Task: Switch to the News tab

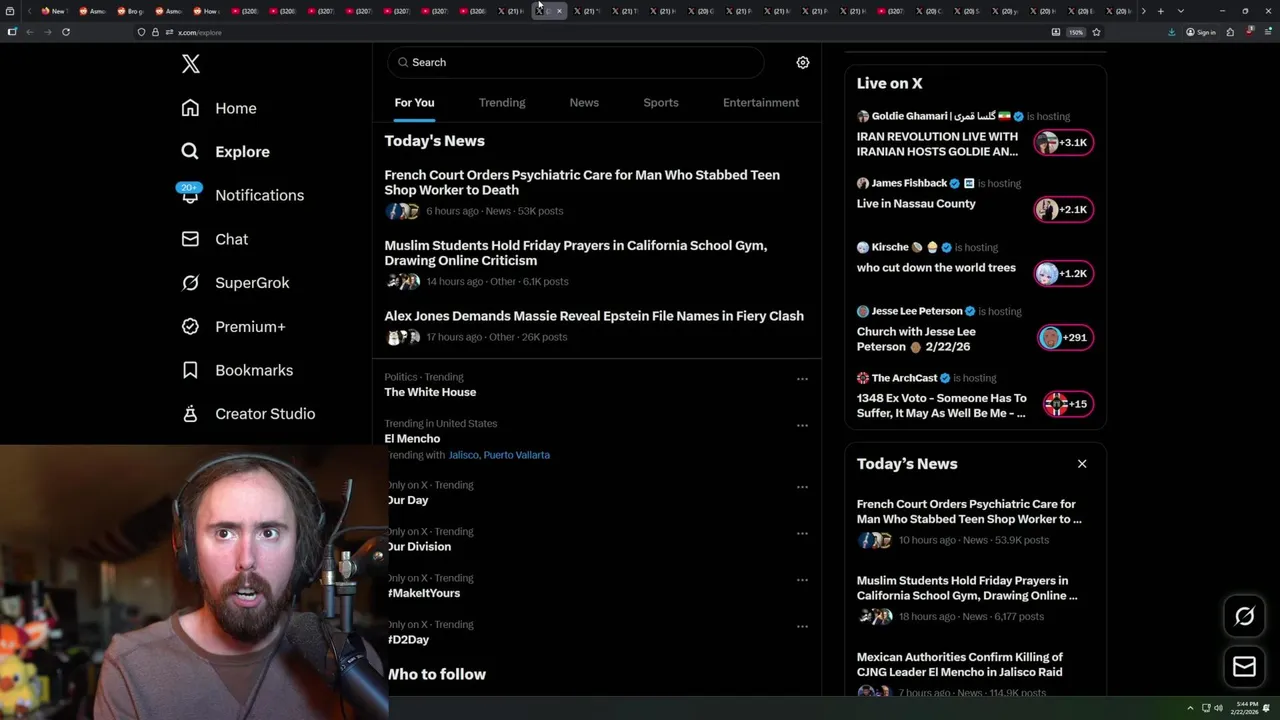Action: pos(584,103)
